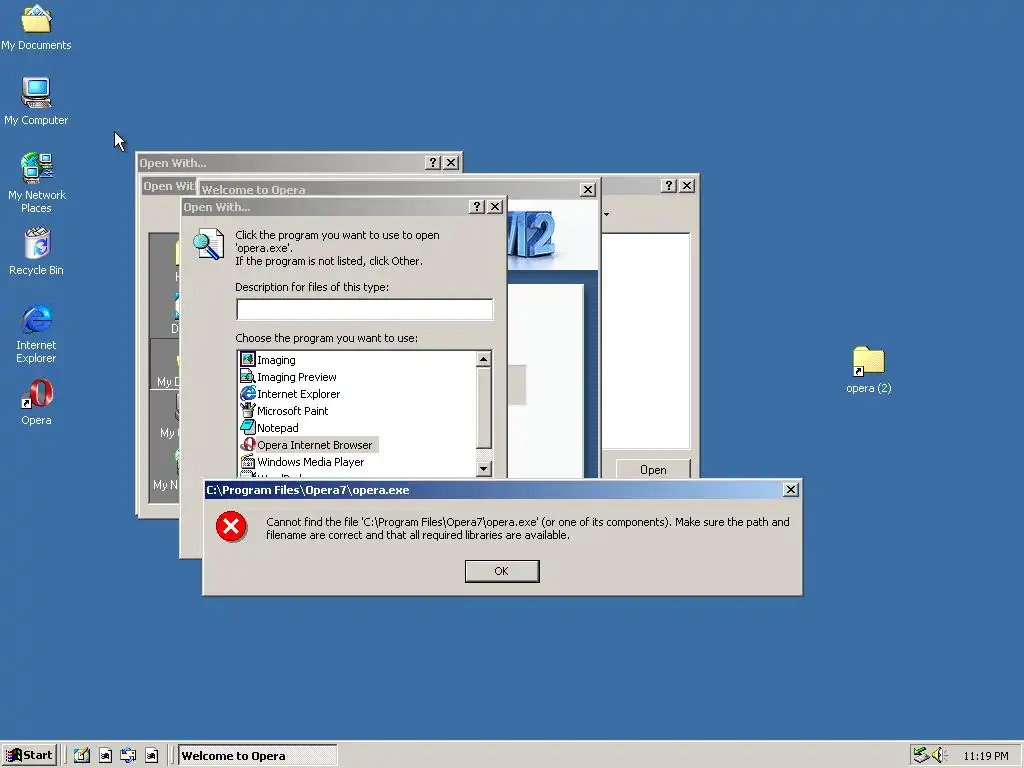
Task: Select My Network Places icon
Action: point(36,183)
